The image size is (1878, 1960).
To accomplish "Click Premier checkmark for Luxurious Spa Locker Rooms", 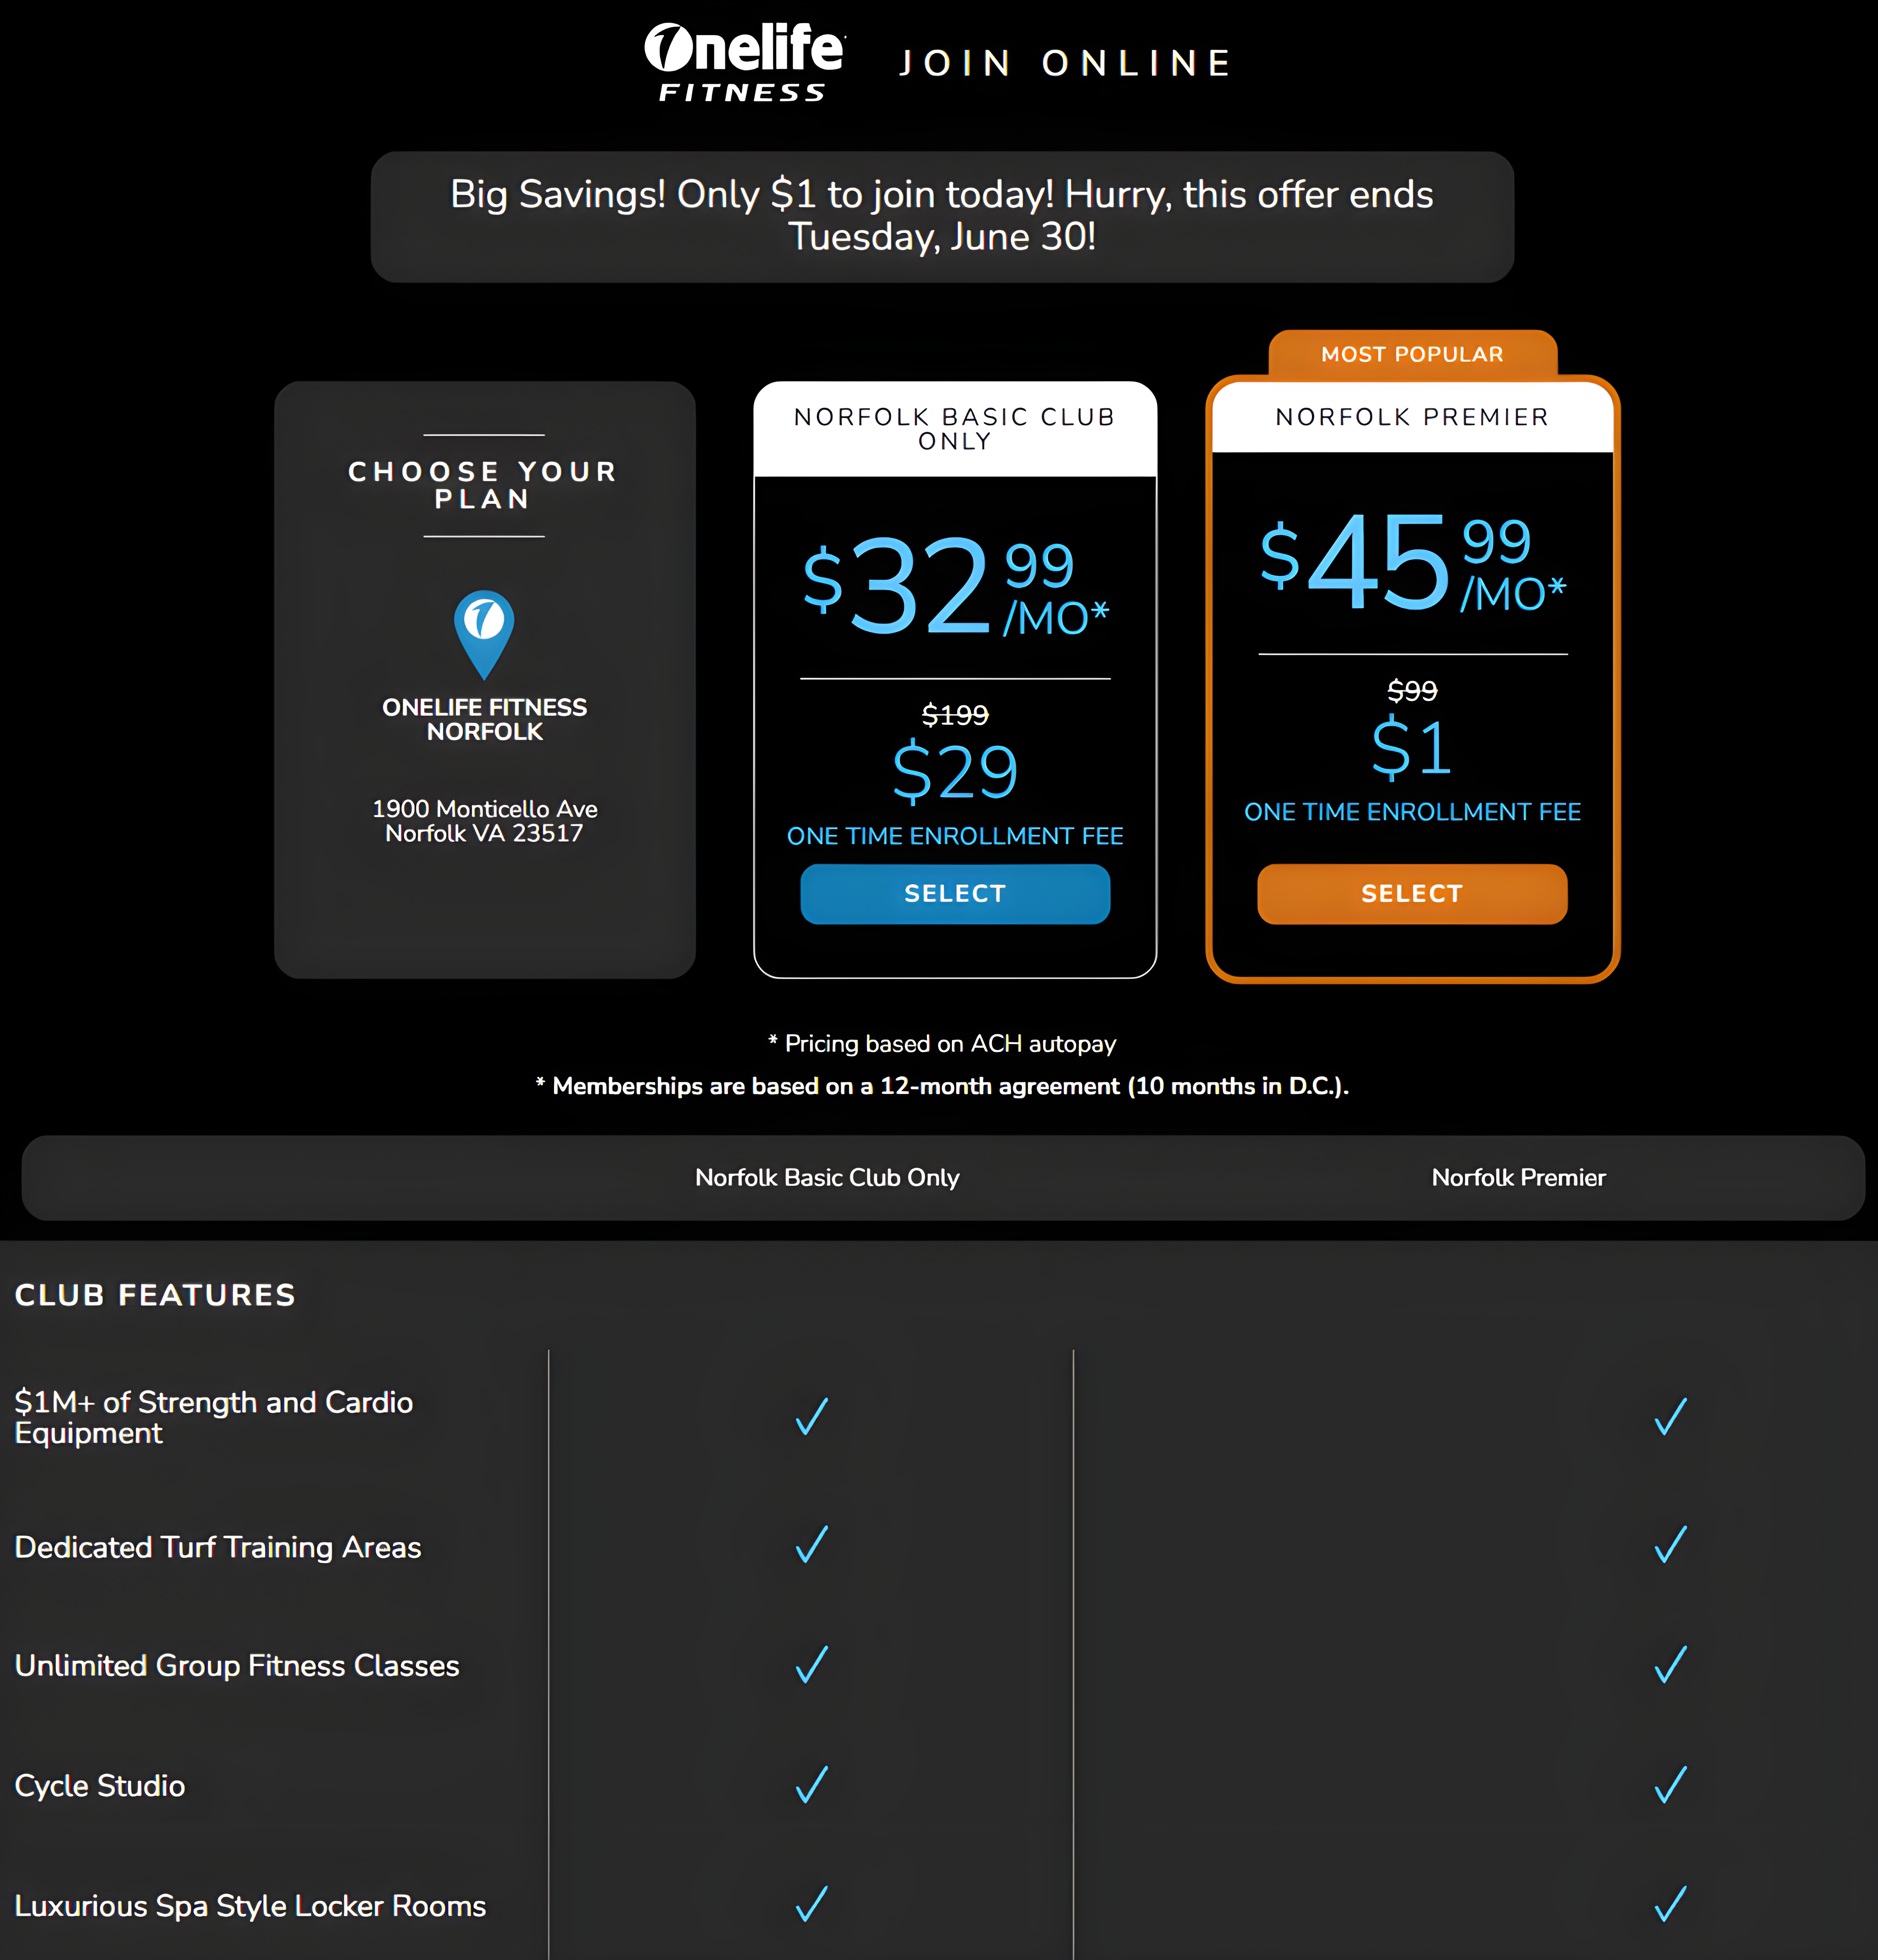I will (1670, 1904).
